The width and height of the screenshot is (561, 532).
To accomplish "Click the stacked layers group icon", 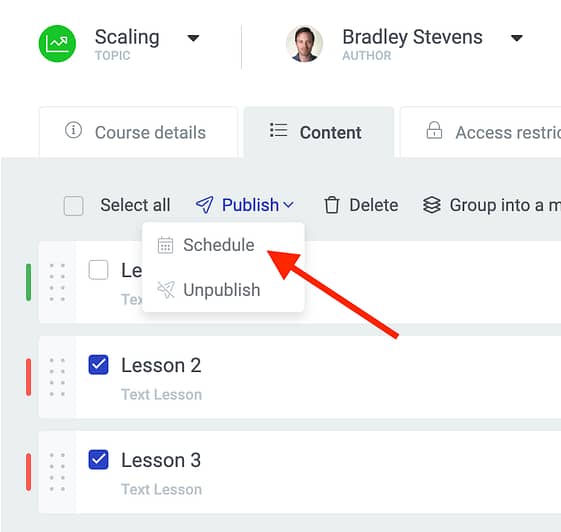I will [x=431, y=205].
